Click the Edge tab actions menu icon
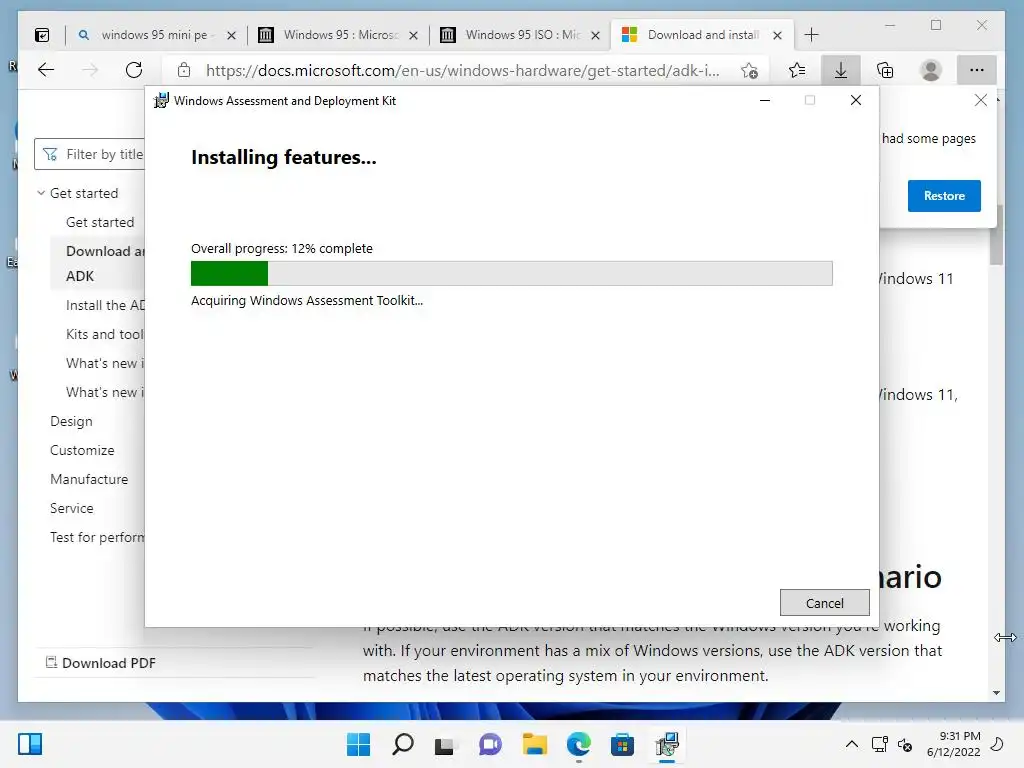Image resolution: width=1024 pixels, height=768 pixels. pyautogui.click(x=42, y=35)
